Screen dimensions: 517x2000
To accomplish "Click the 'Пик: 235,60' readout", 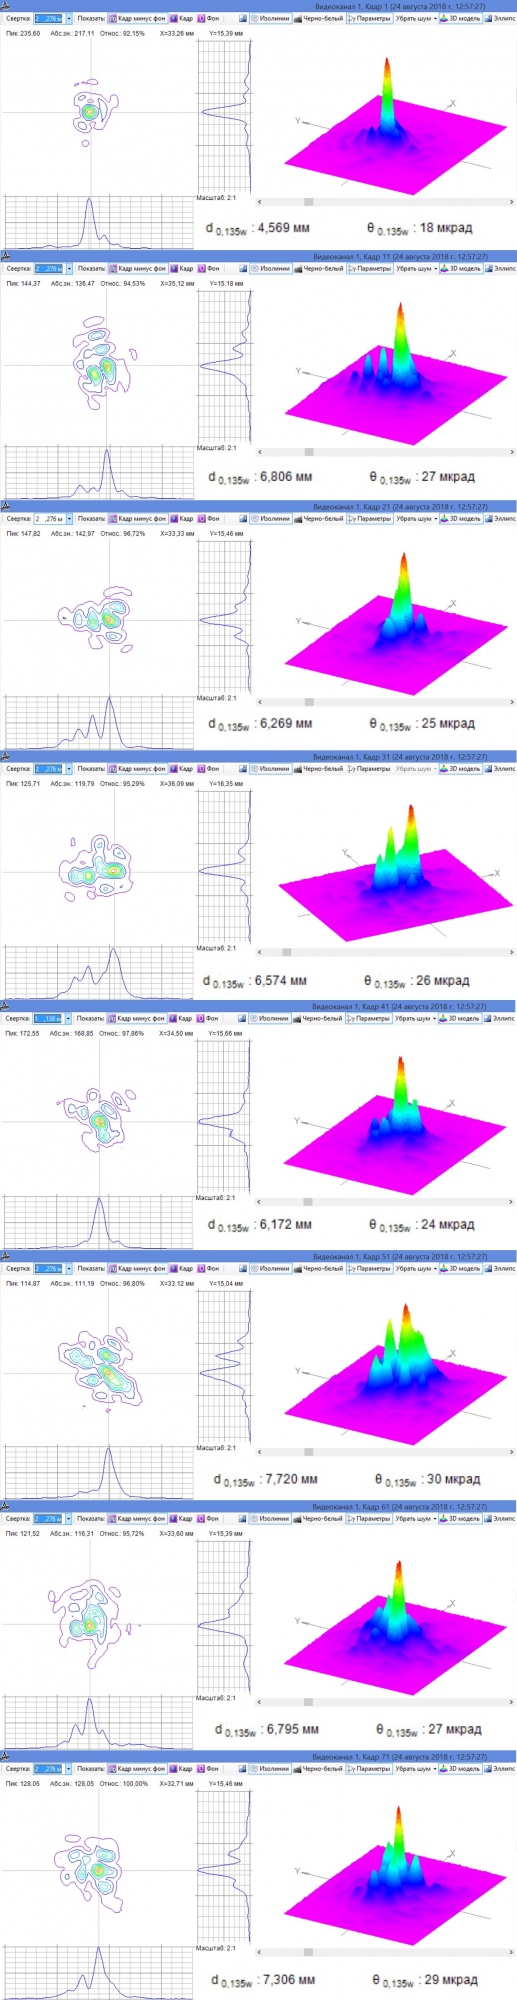I will [x=23, y=33].
